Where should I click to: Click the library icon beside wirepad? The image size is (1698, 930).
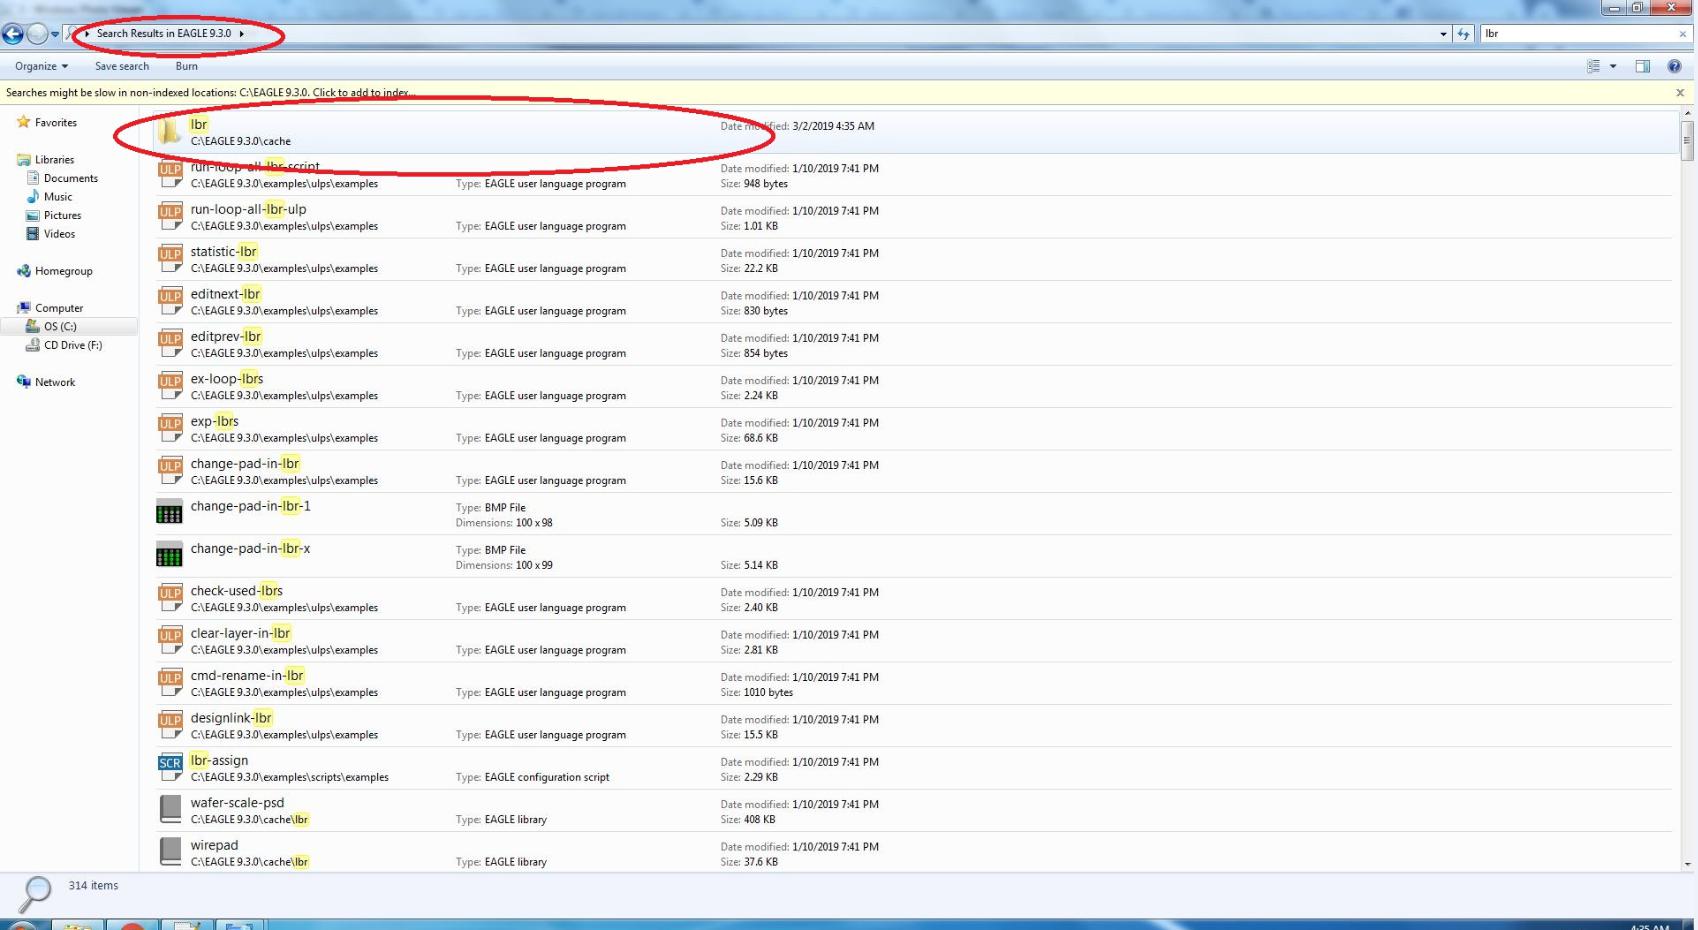pos(171,851)
